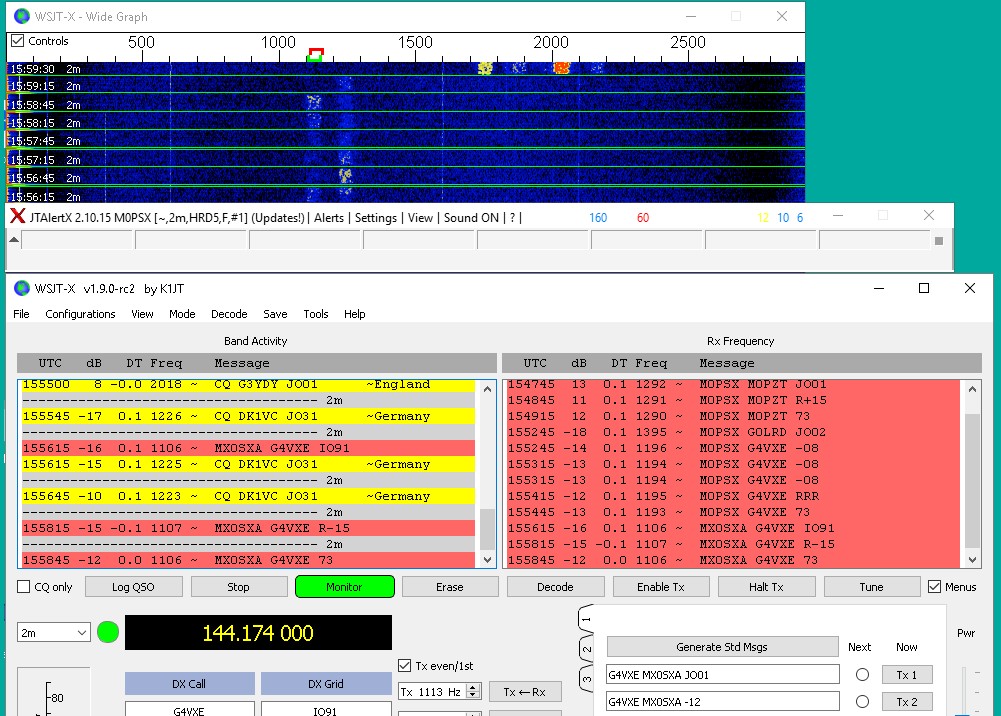Viewport: 1001px width, 716px height.
Task: Click the Wide Graph window globe icon
Action: click(22, 16)
